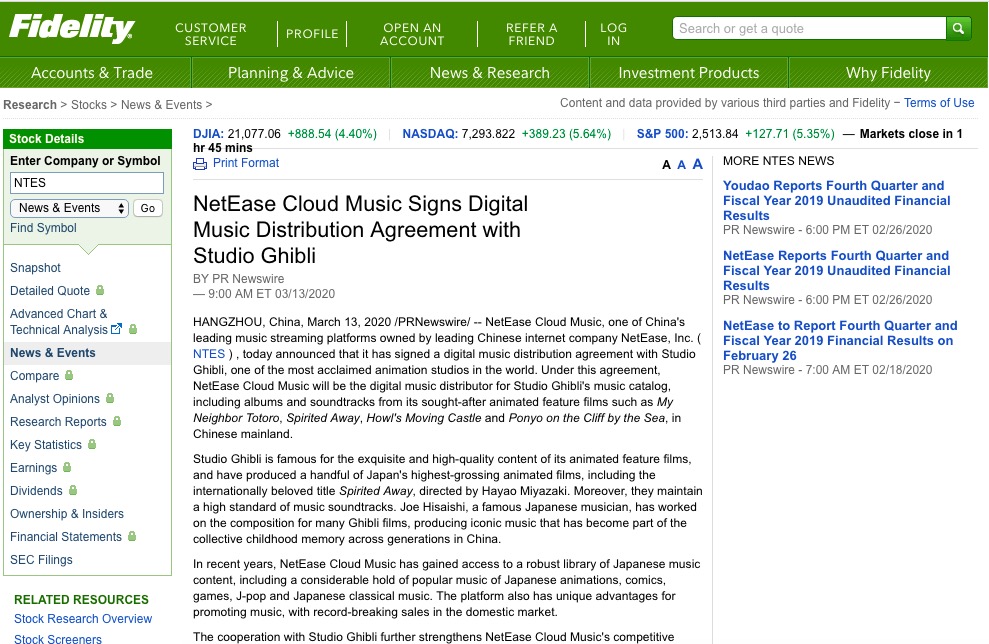Viewport: 989px width, 644px height.
Task: Click the News & Events breadcrumb
Action: [161, 105]
